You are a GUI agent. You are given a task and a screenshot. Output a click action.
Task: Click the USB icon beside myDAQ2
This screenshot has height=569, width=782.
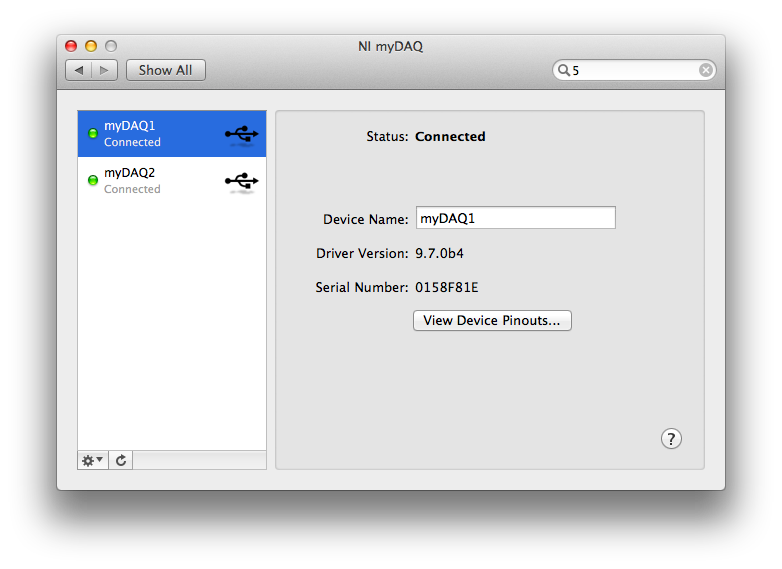(241, 181)
